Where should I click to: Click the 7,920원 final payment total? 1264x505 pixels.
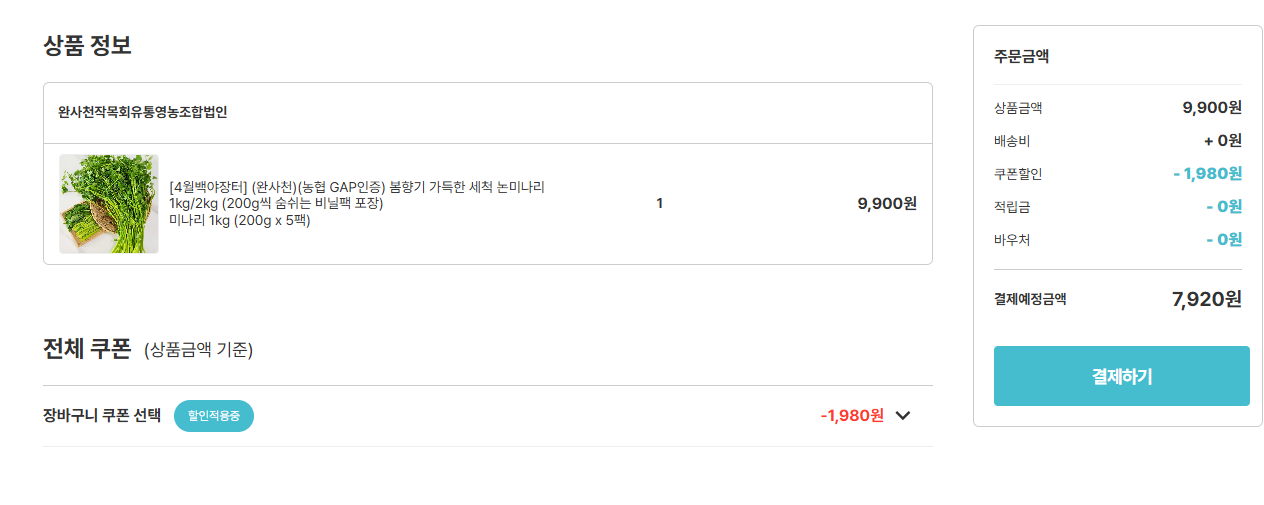point(1206,299)
